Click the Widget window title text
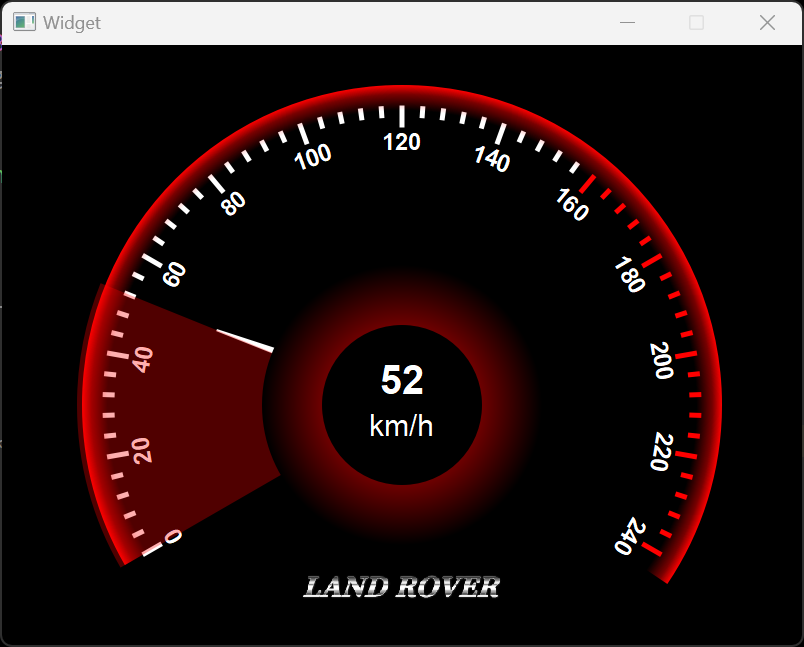 (x=72, y=23)
